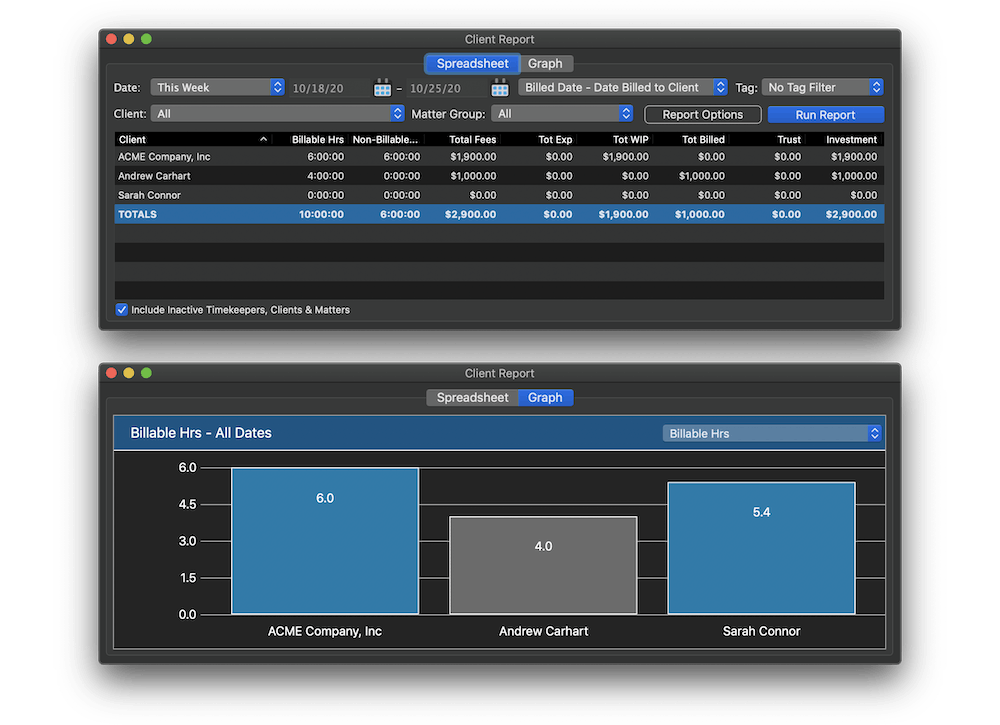Open the end date calendar picker icon

[x=500, y=87]
